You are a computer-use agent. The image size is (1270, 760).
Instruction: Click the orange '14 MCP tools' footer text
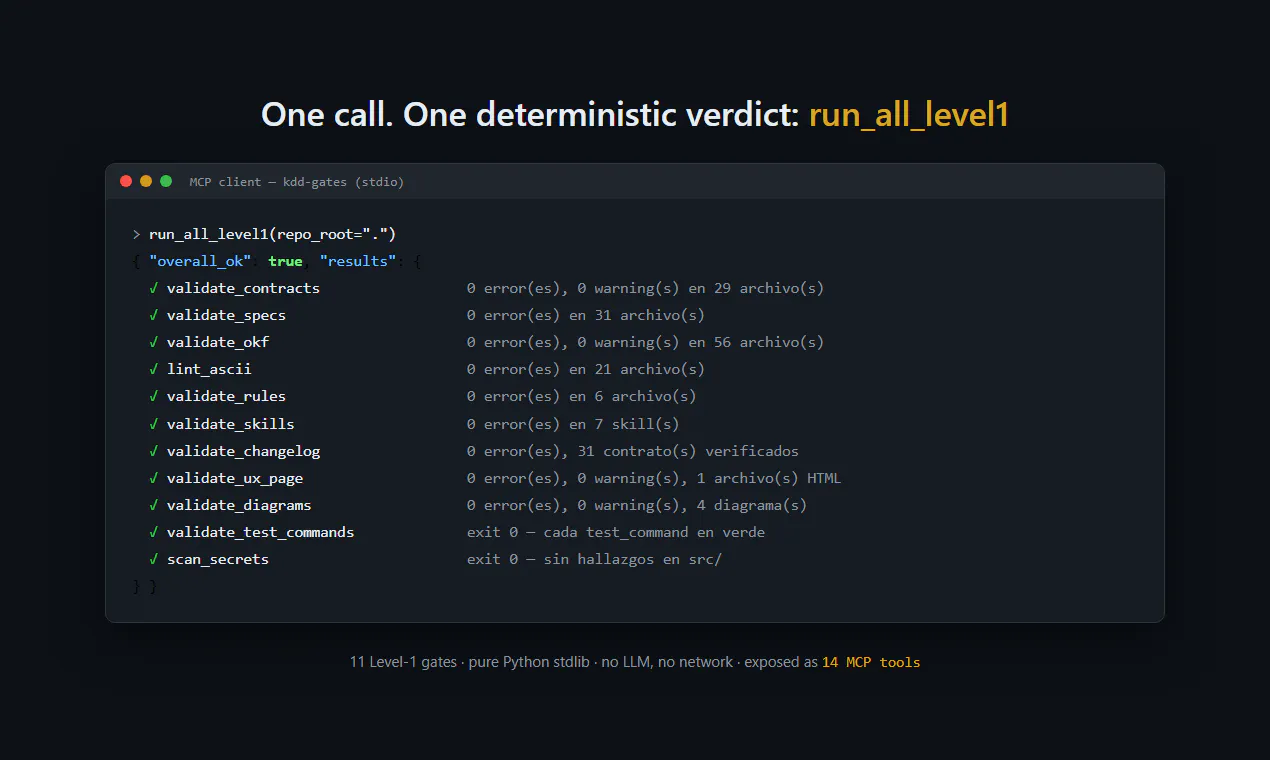point(871,662)
